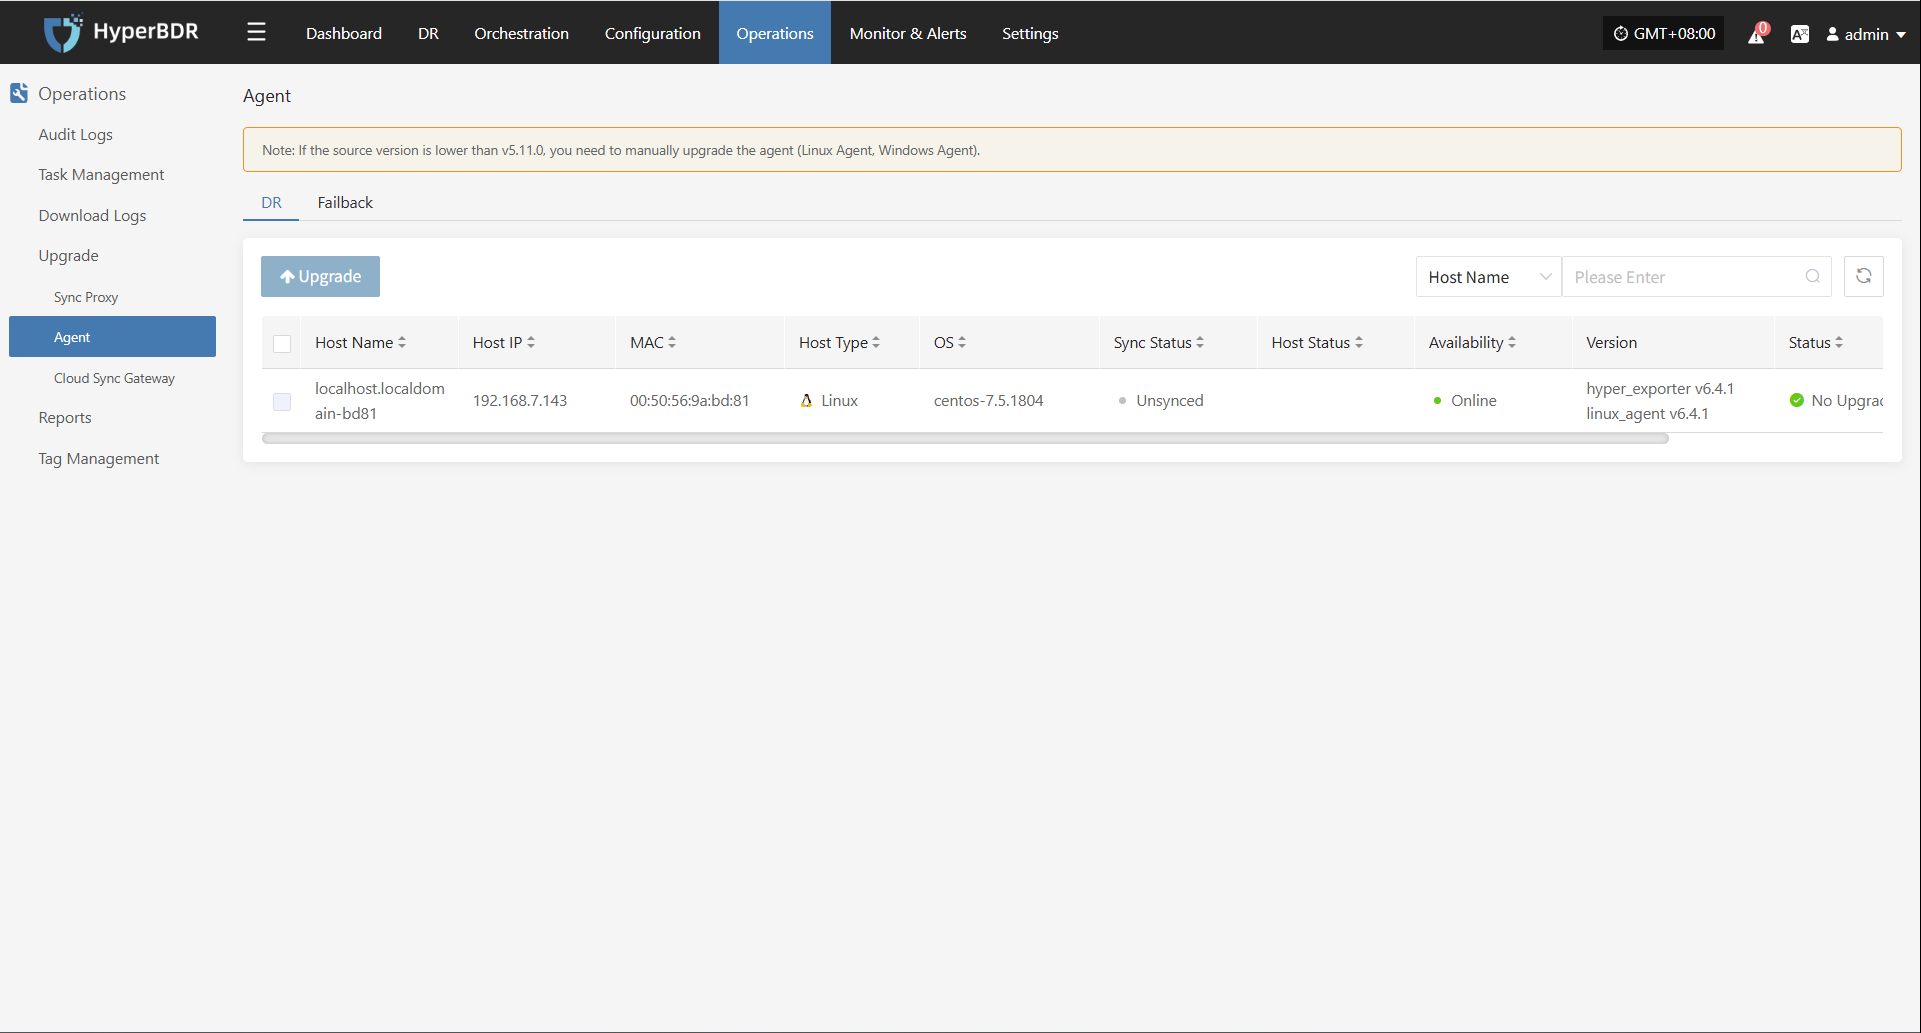The height and width of the screenshot is (1033, 1921).
Task: Click the Unsynced status text
Action: coord(1169,400)
